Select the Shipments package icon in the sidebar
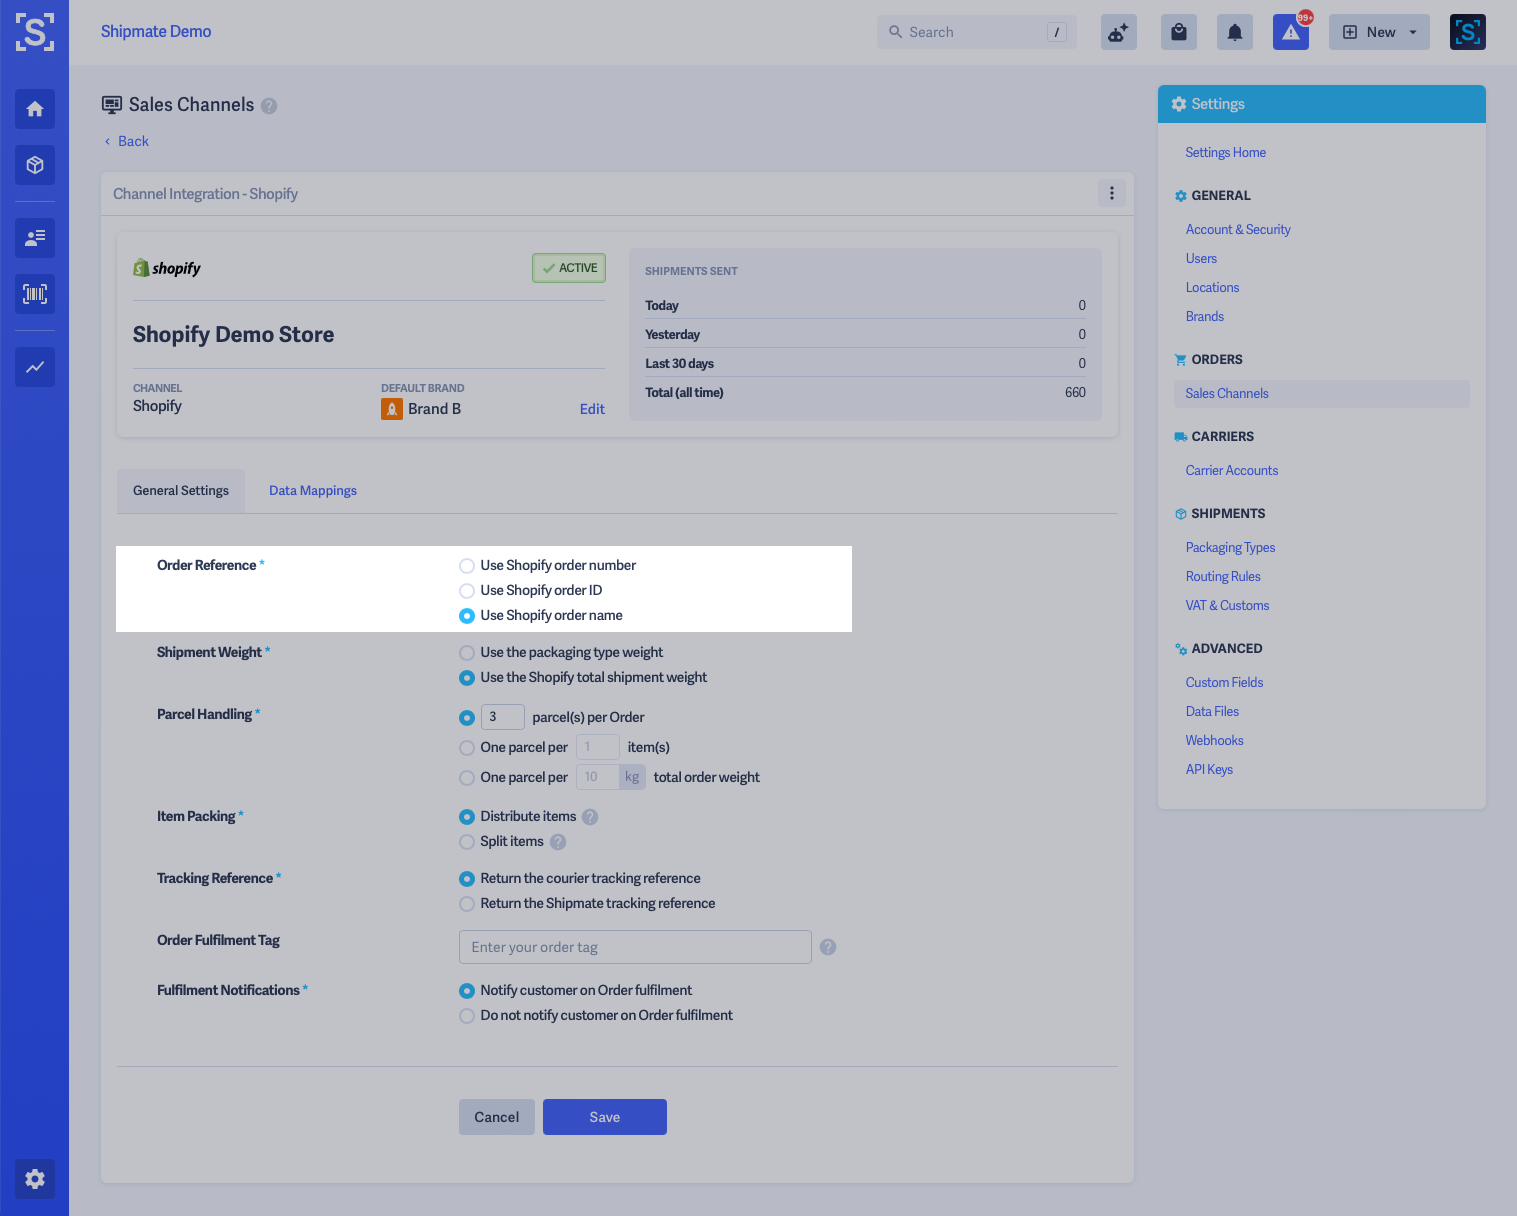 [35, 165]
